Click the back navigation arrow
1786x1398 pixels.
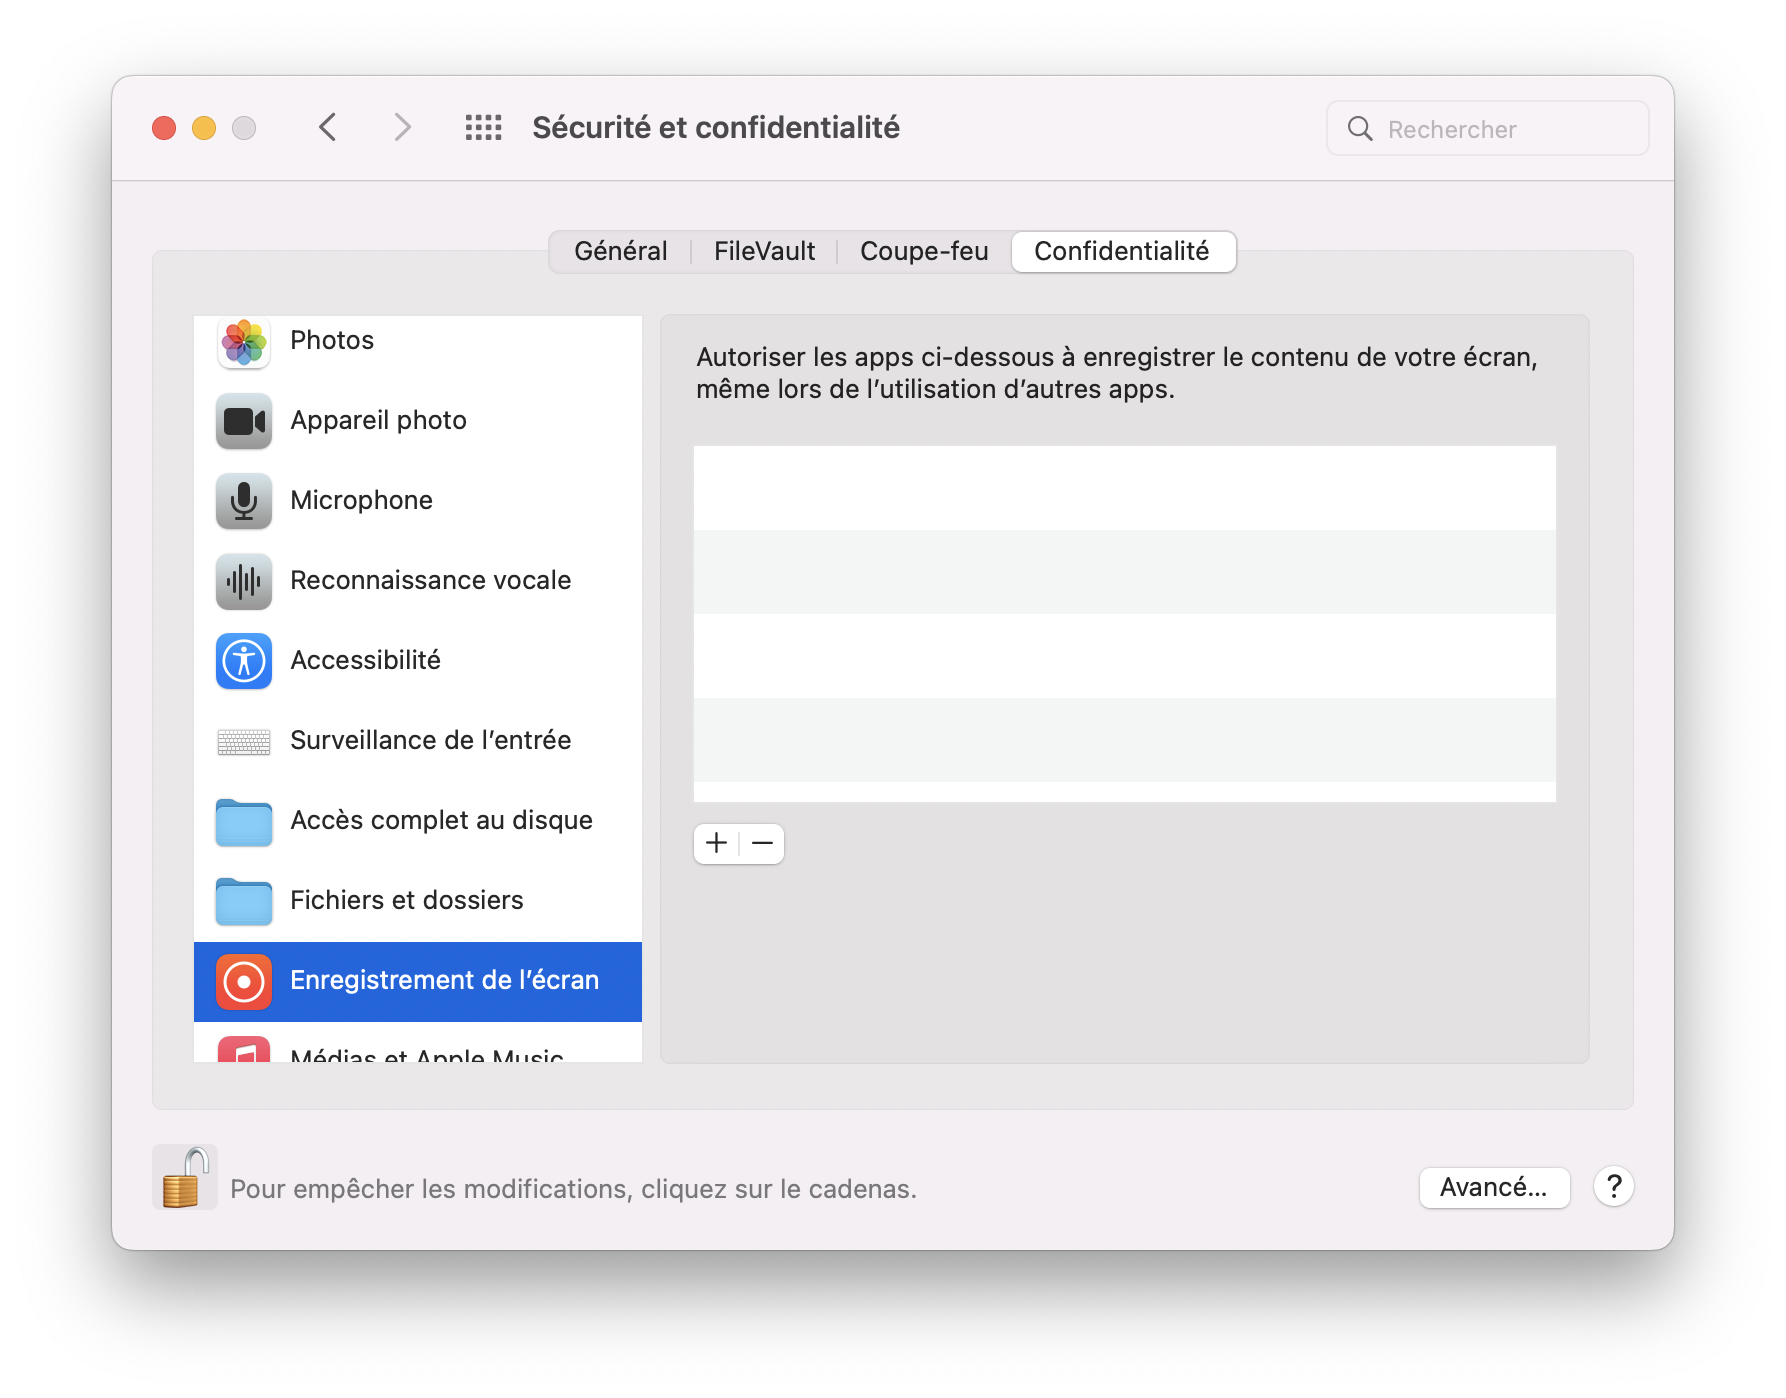pos(327,127)
